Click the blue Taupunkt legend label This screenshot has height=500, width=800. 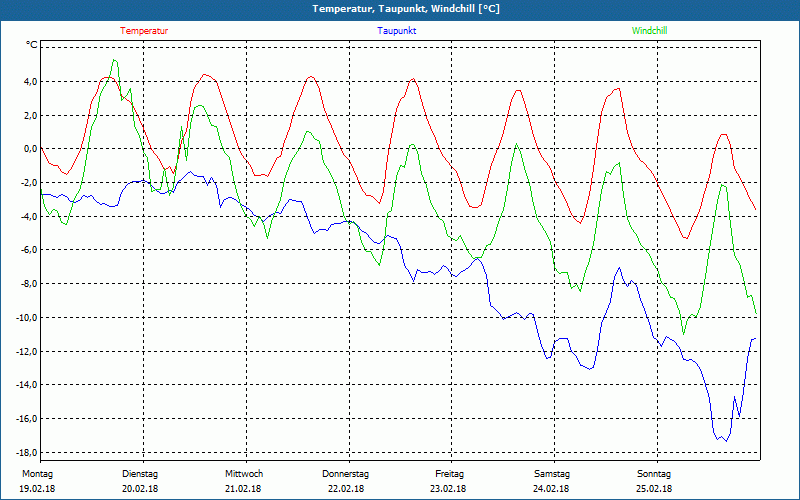396,31
